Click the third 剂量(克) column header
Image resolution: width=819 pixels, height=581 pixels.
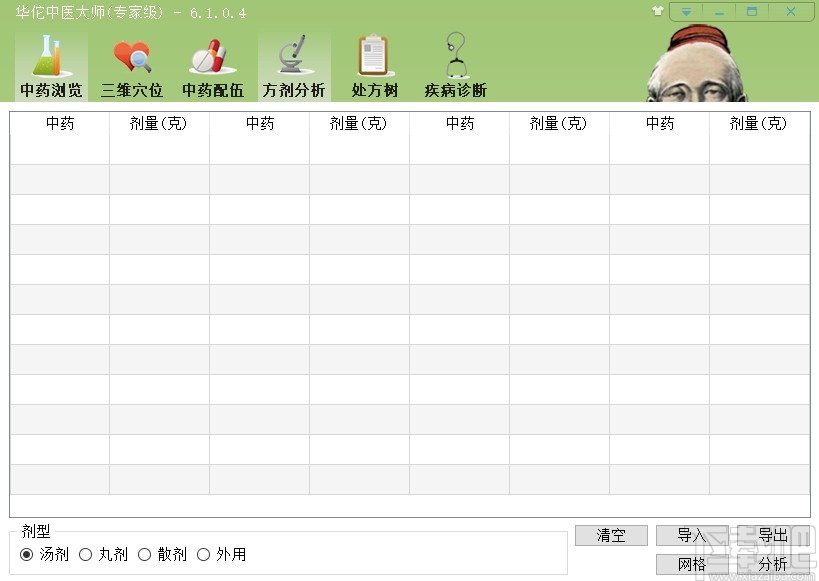click(559, 123)
